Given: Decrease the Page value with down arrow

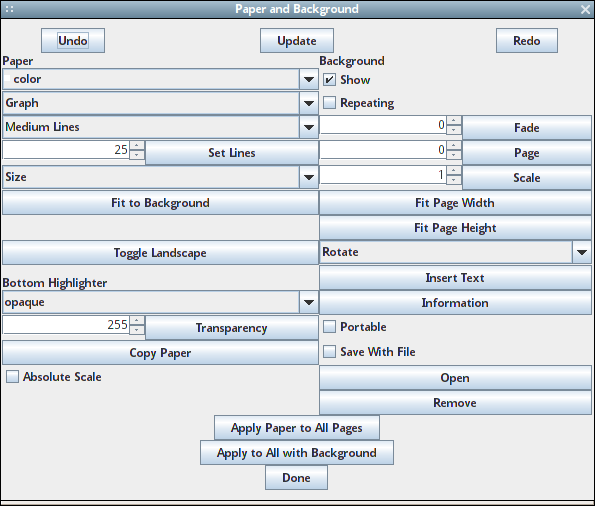Looking at the screenshot, I should [453, 155].
